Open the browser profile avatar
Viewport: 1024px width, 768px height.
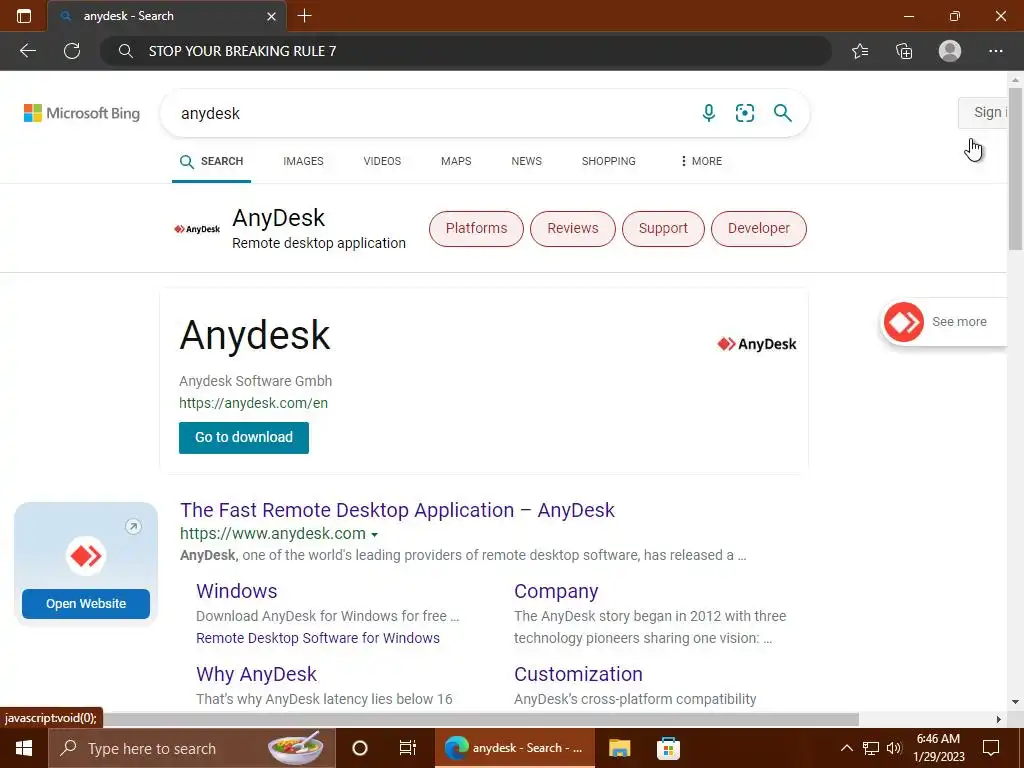click(950, 51)
